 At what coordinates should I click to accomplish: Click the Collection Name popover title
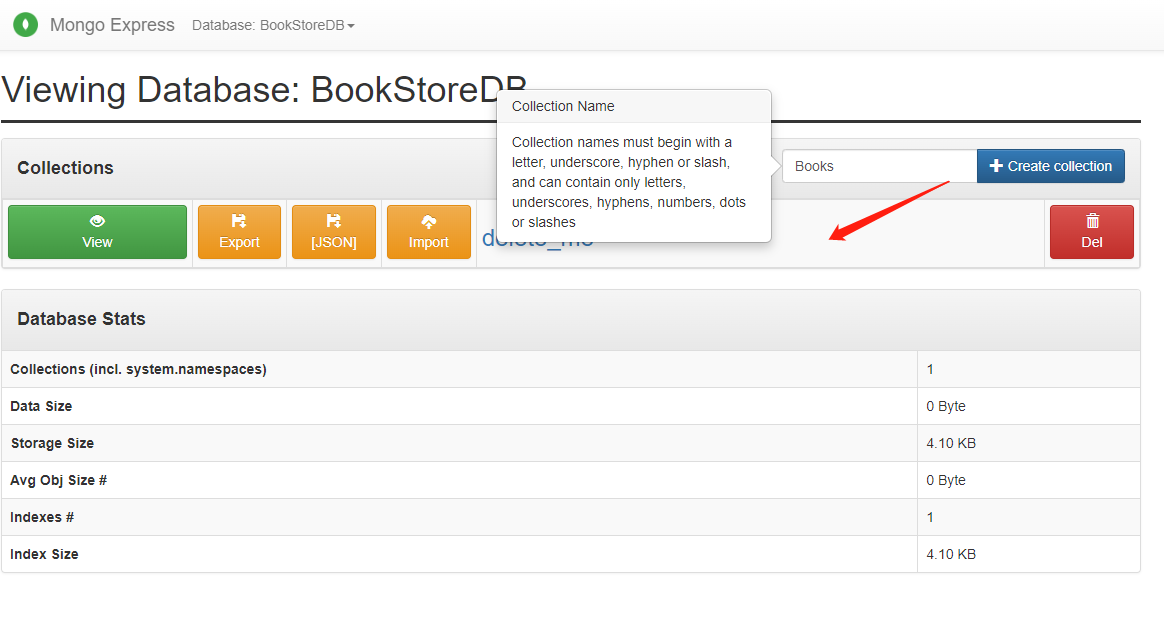563,106
